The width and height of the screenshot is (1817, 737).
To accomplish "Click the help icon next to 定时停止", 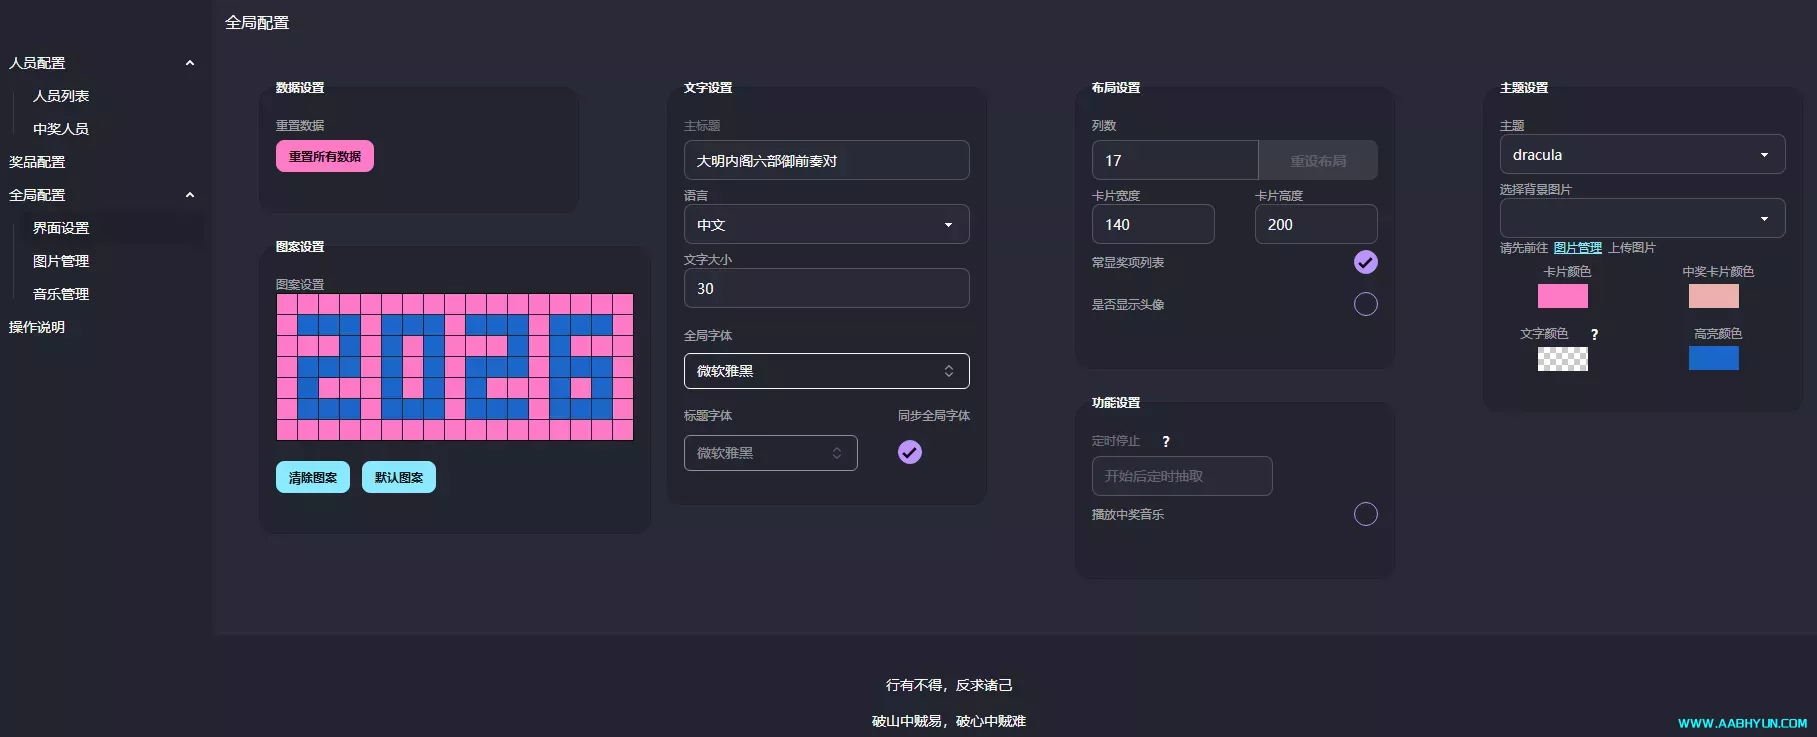I will [1166, 441].
